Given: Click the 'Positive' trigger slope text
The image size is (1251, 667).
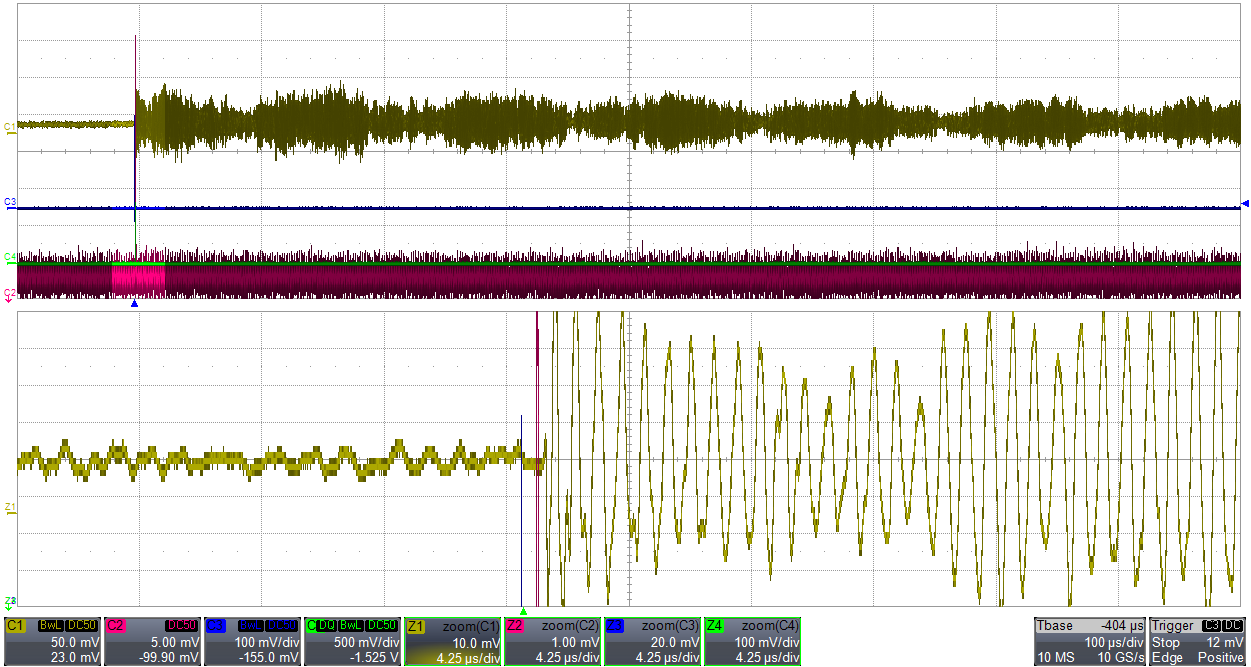Looking at the screenshot, I should click(x=1221, y=657).
